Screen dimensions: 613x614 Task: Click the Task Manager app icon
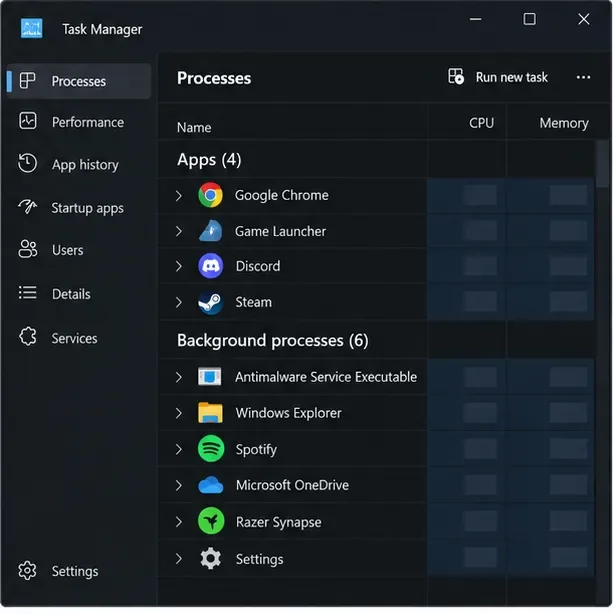31,28
